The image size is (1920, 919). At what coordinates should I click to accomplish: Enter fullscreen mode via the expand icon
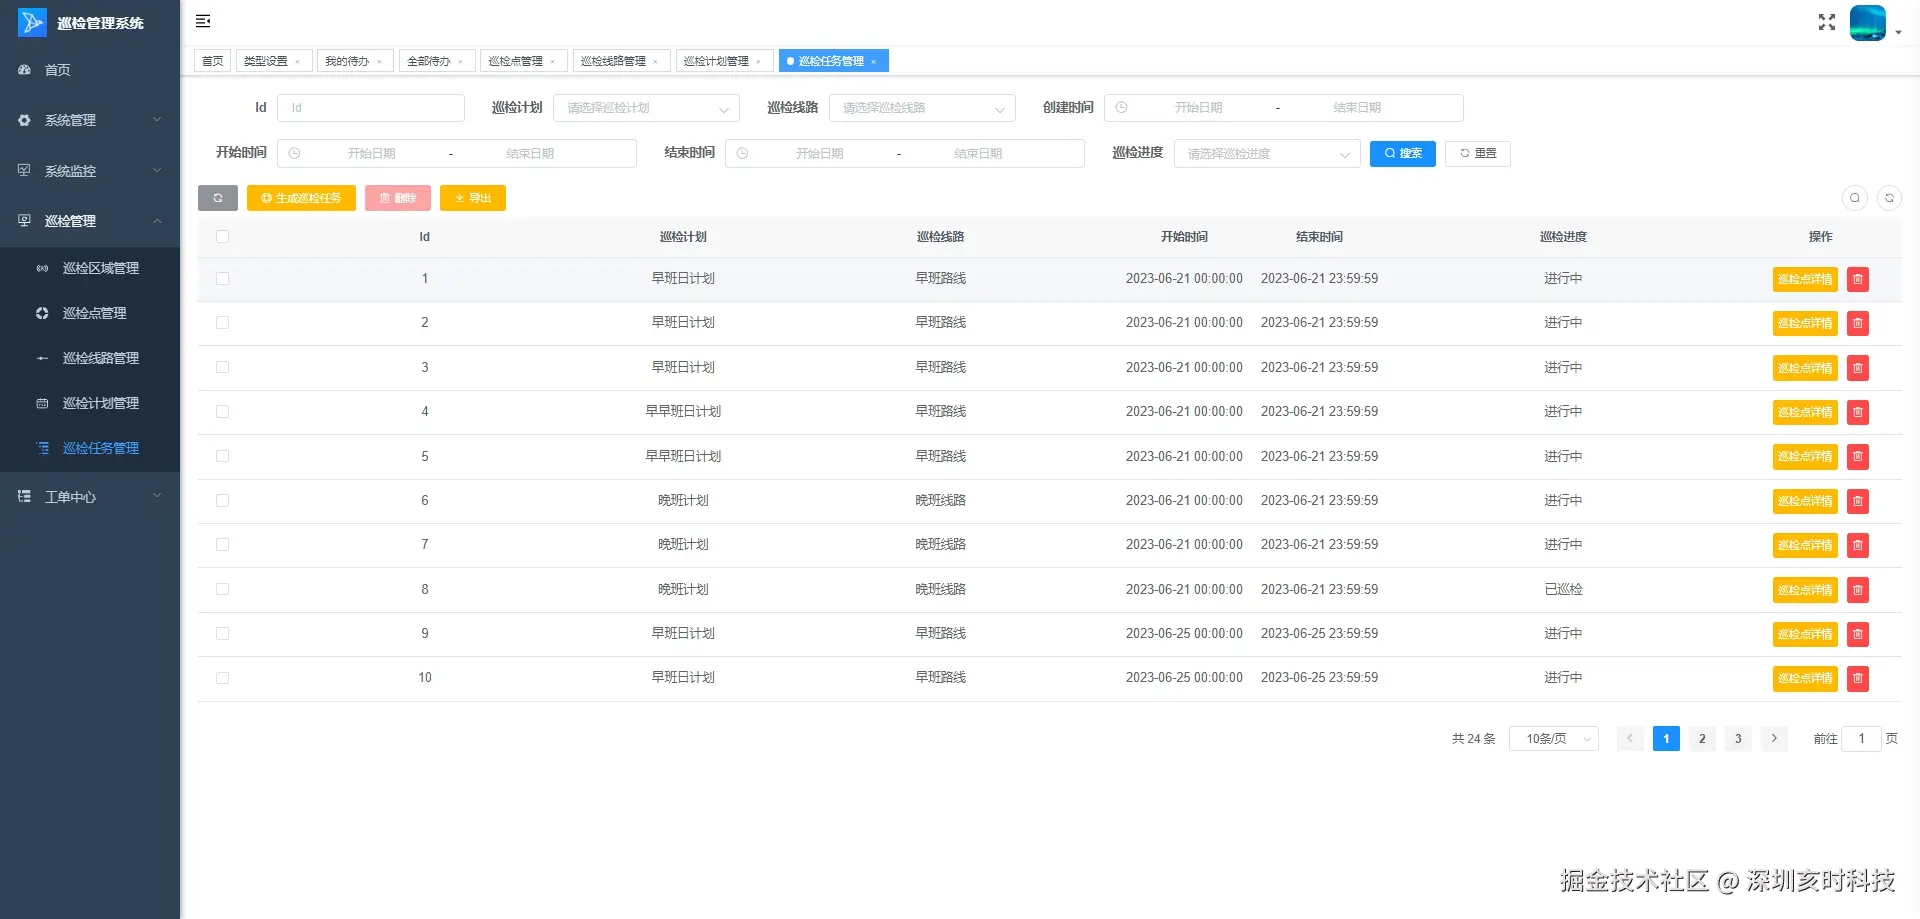tap(1827, 22)
